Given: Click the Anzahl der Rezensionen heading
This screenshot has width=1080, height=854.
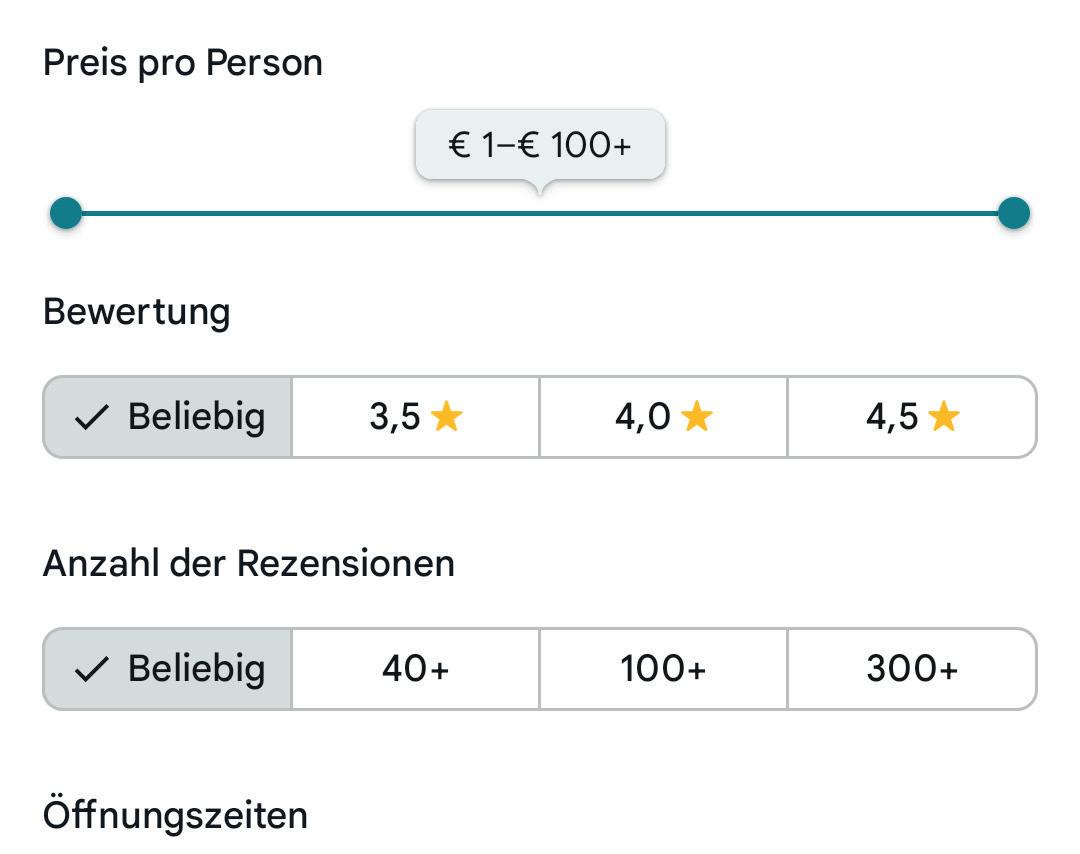Looking at the screenshot, I should pyautogui.click(x=249, y=564).
